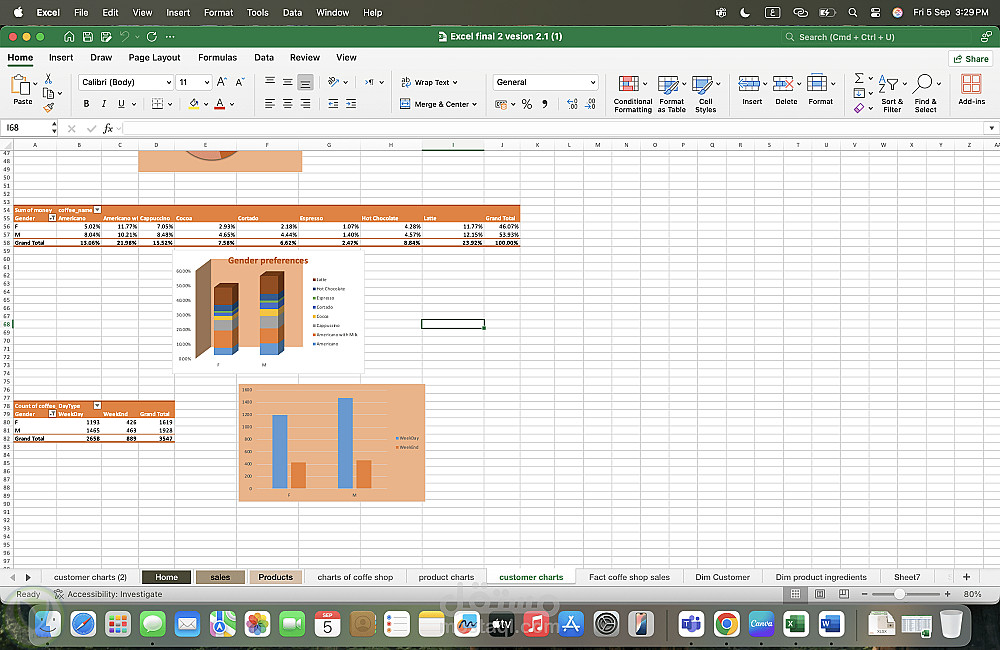The image size is (1000, 650).
Task: Click Merge & Center button
Action: [x=438, y=104]
